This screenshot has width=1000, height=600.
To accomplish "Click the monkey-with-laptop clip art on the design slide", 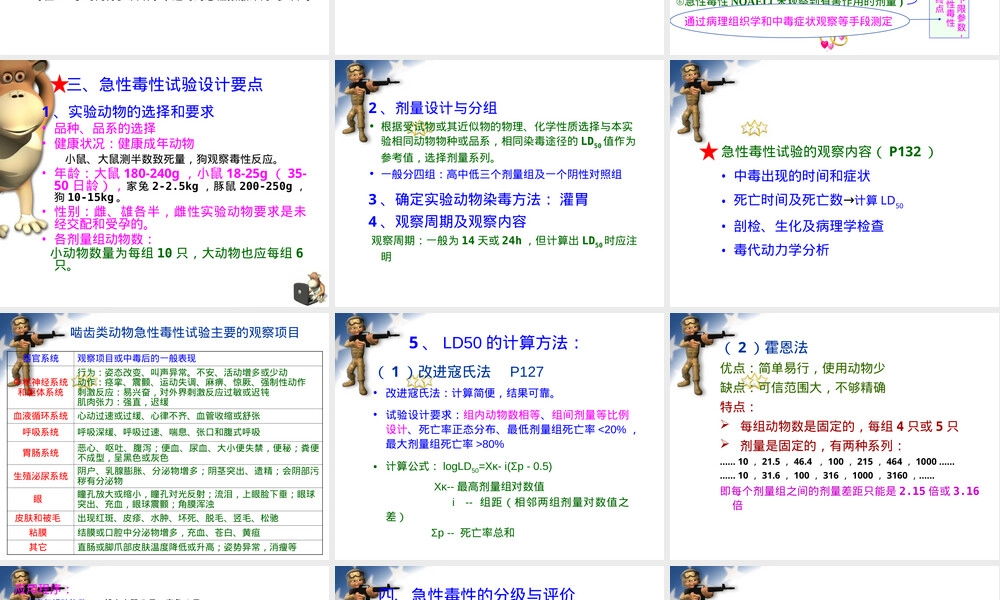I will point(310,288).
